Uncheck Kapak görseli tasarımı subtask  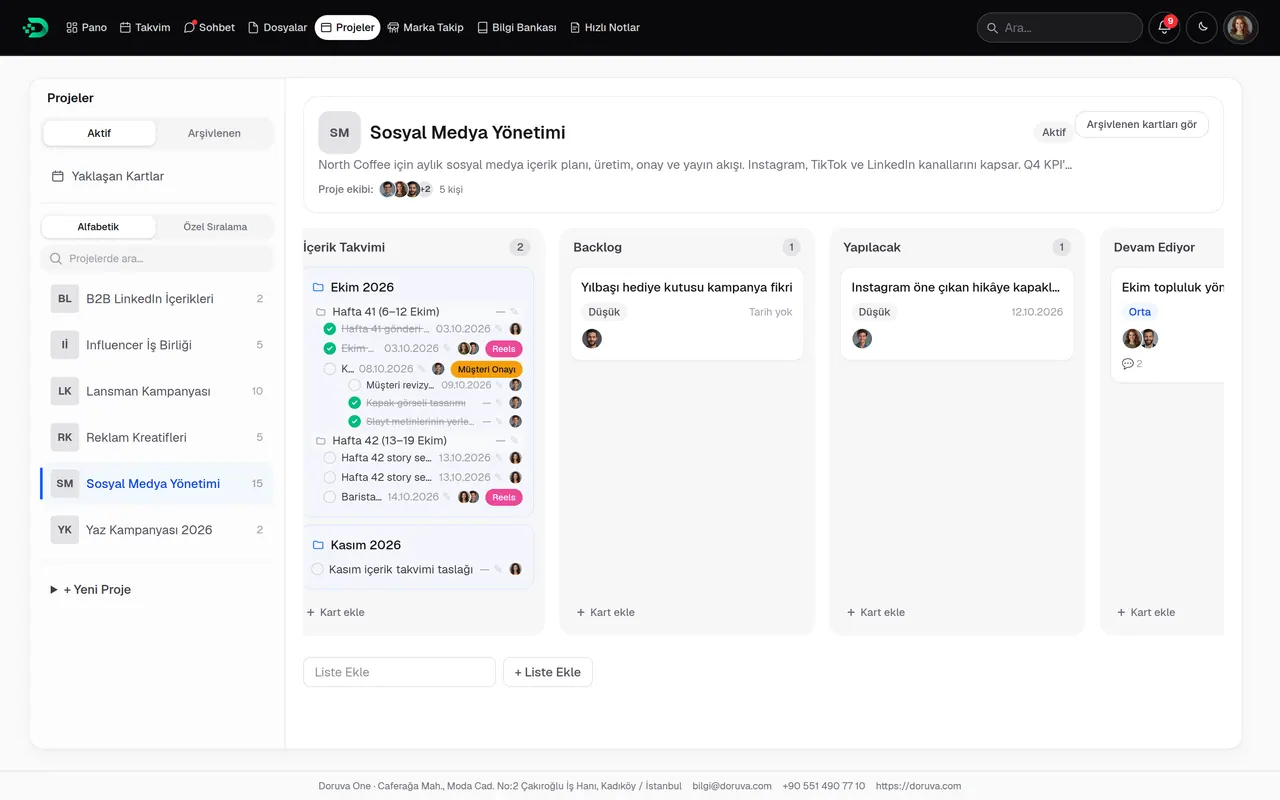[x=355, y=403]
